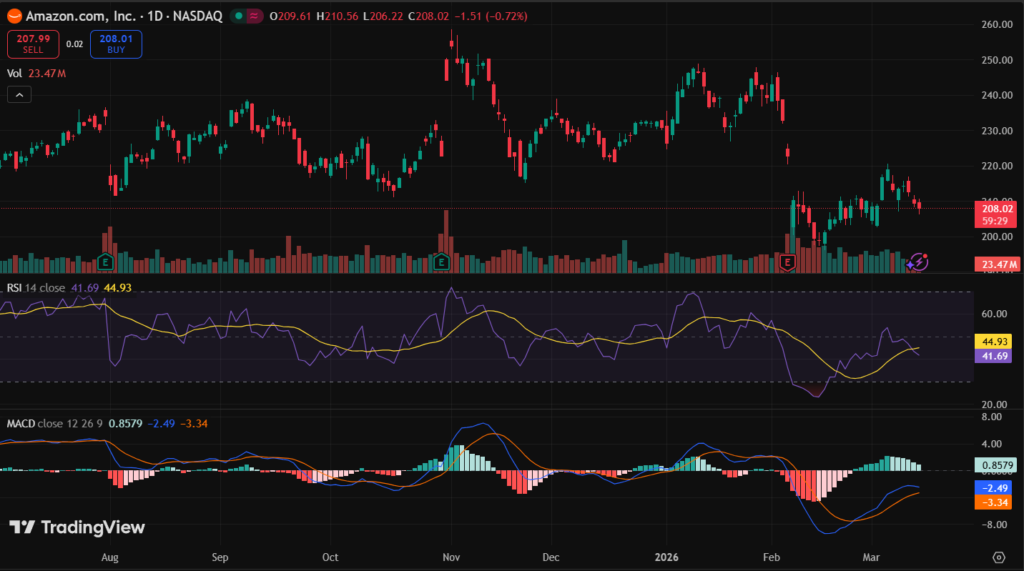This screenshot has height=571, width=1024.
Task: Click the November earnings E marker
Action: click(x=441, y=262)
